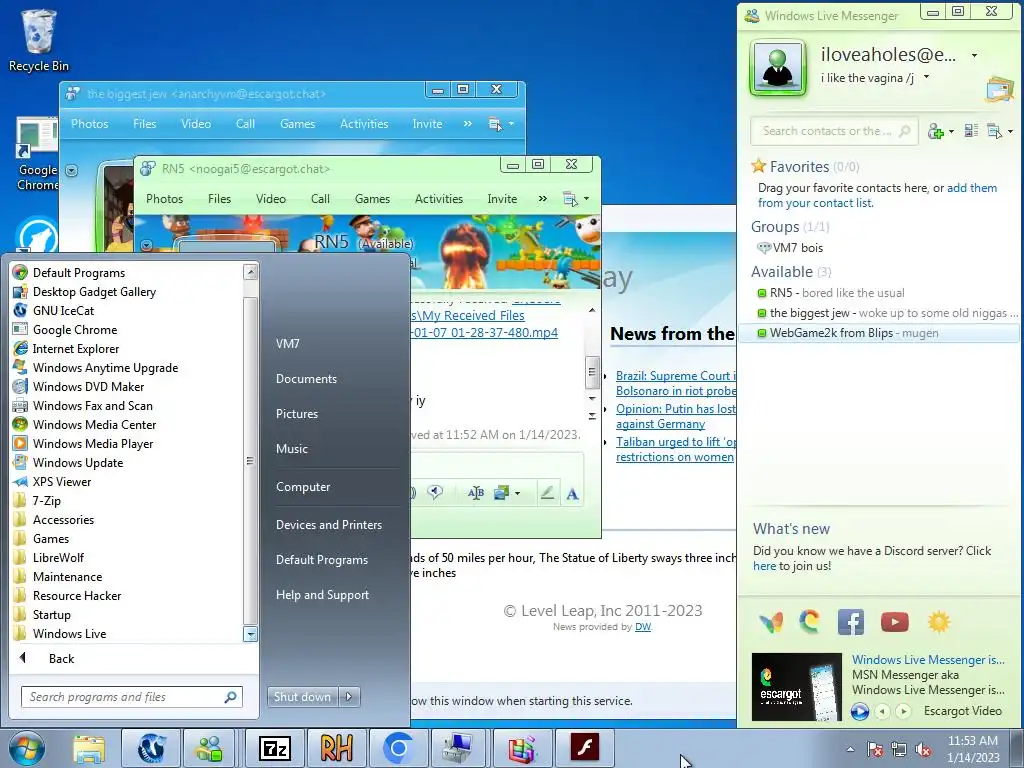This screenshot has width=1024, height=768.
Task: Open the personal message dropdown arrow
Action: coord(926,78)
